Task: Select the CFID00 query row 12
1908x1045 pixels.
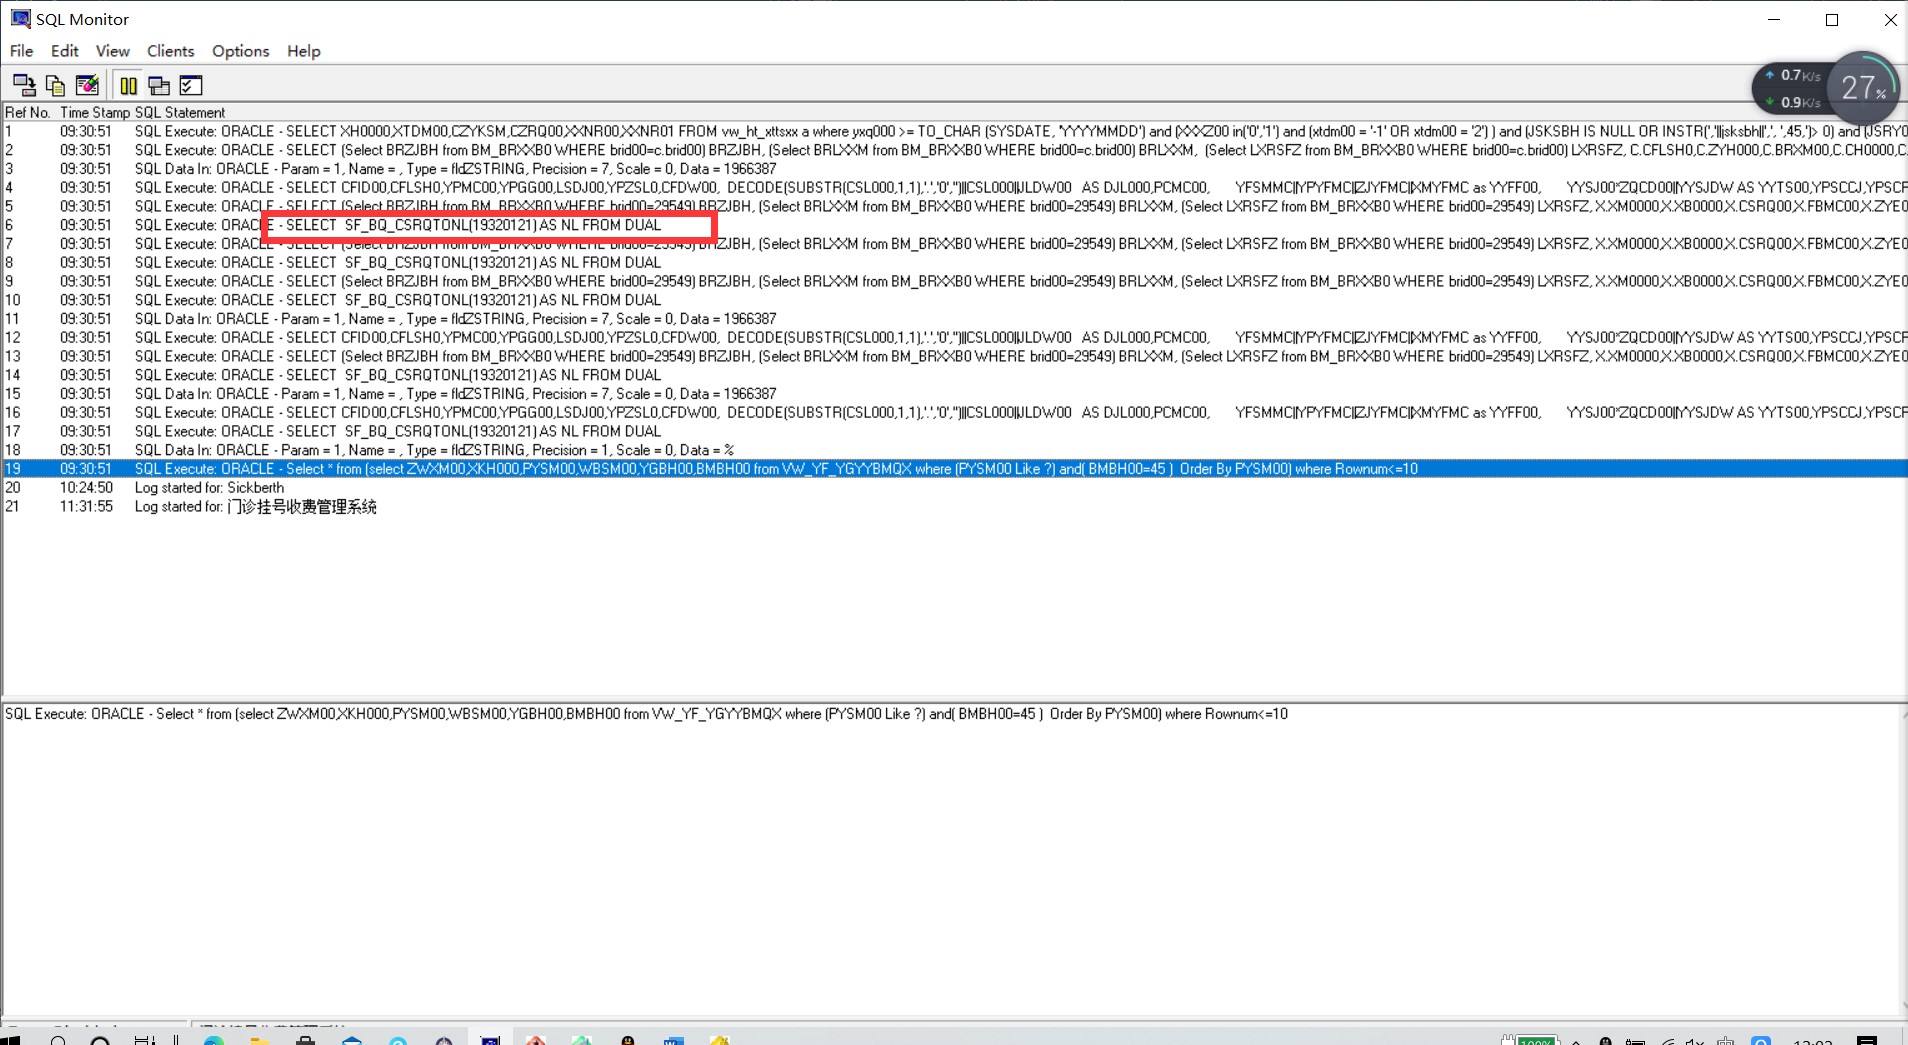Action: coord(955,337)
